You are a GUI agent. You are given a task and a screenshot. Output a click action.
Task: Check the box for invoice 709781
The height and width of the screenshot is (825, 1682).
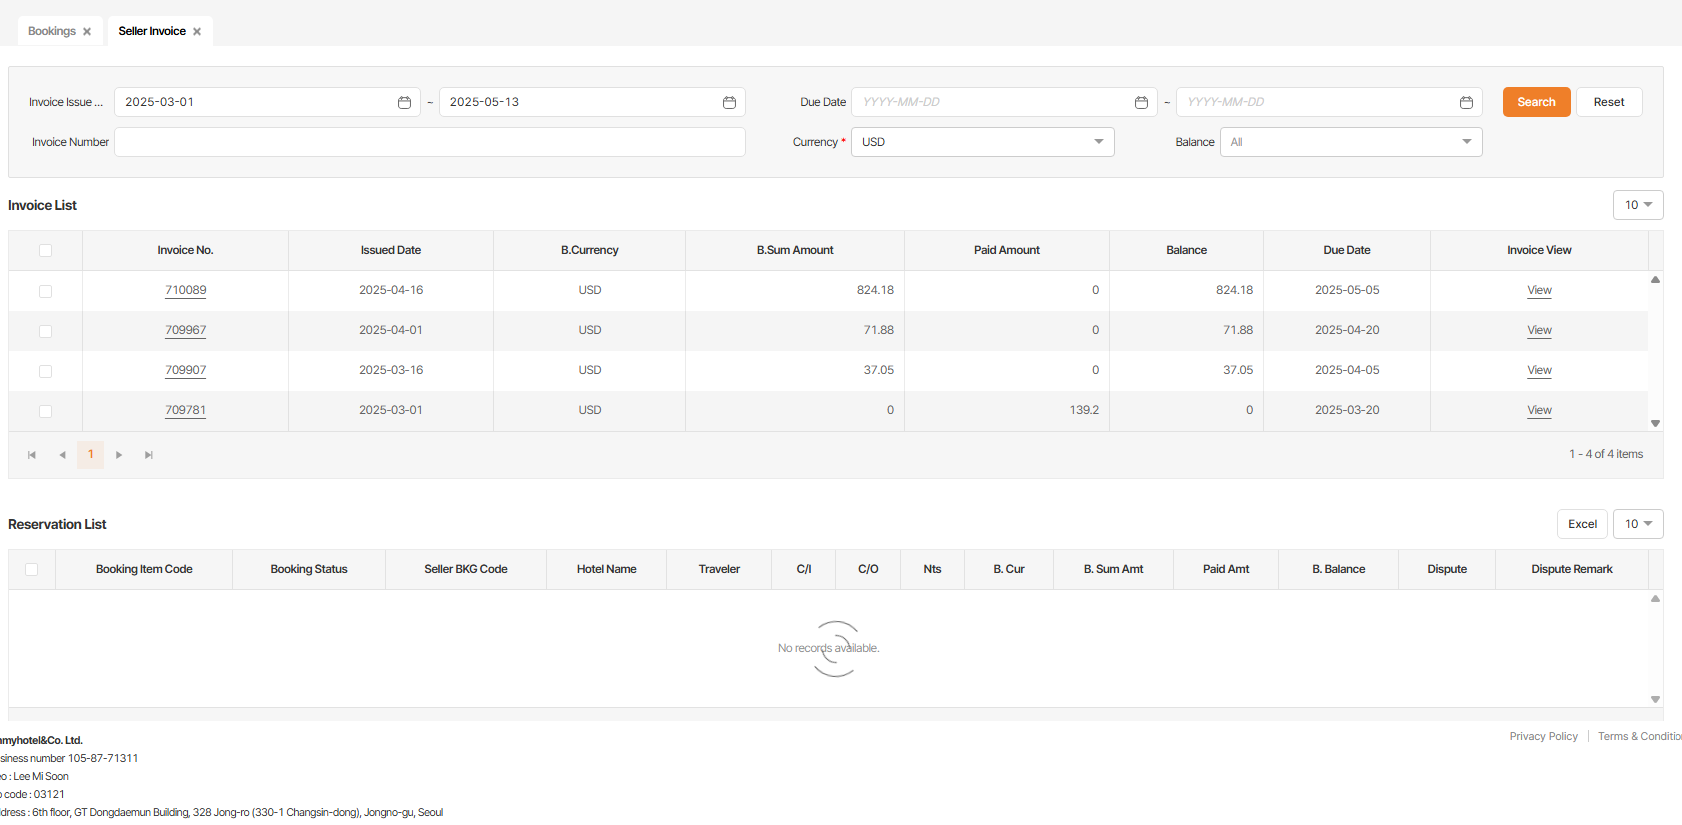pyautogui.click(x=45, y=411)
